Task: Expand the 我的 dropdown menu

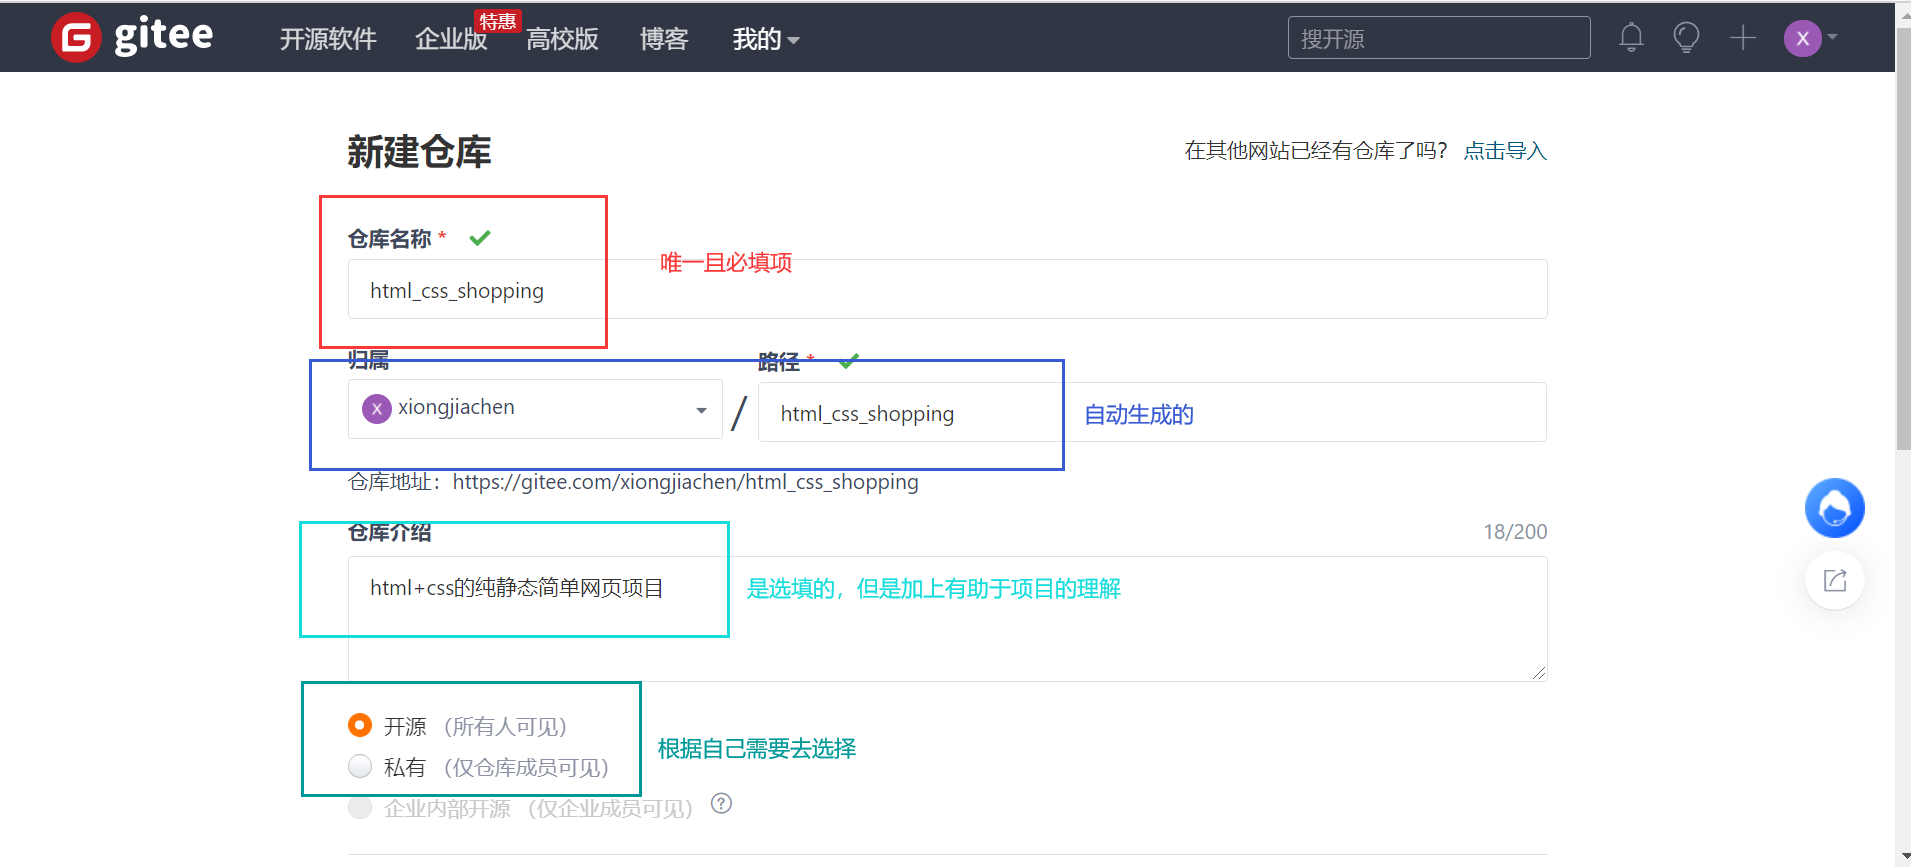Action: pyautogui.click(x=766, y=39)
